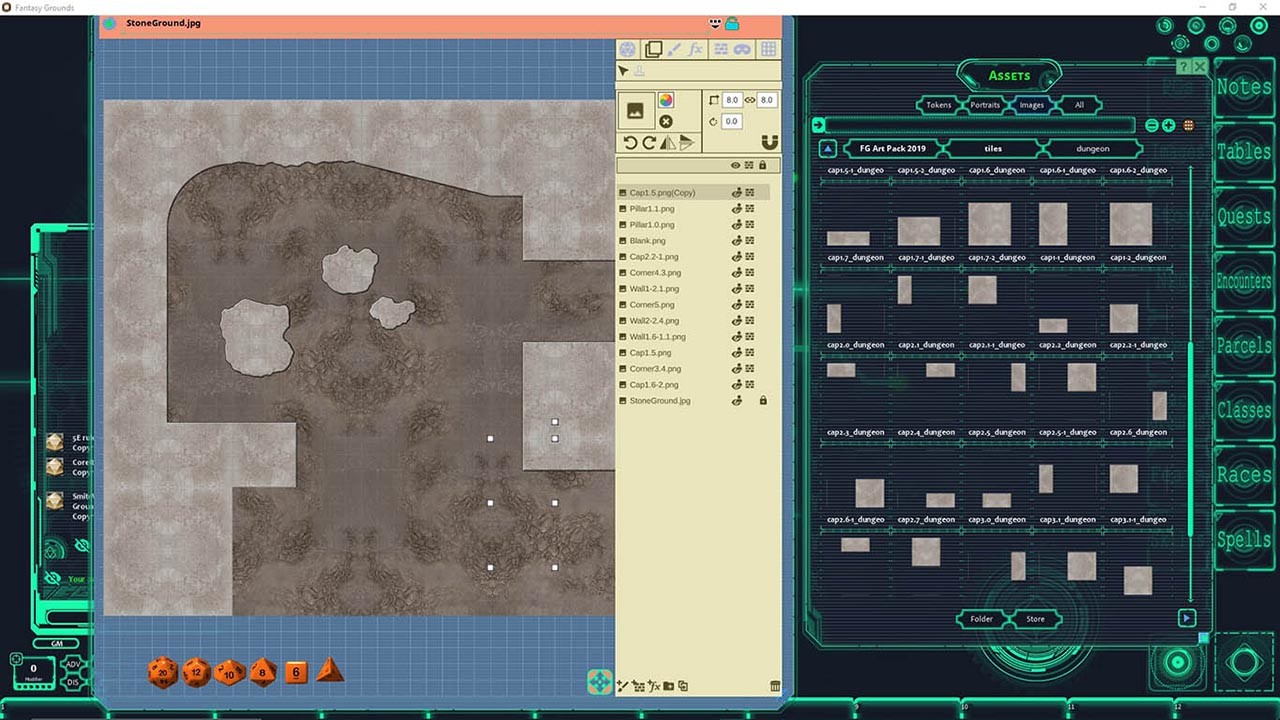This screenshot has height=720, width=1280.
Task: Select the brush paint tool in the top toolbar
Action: [675, 48]
